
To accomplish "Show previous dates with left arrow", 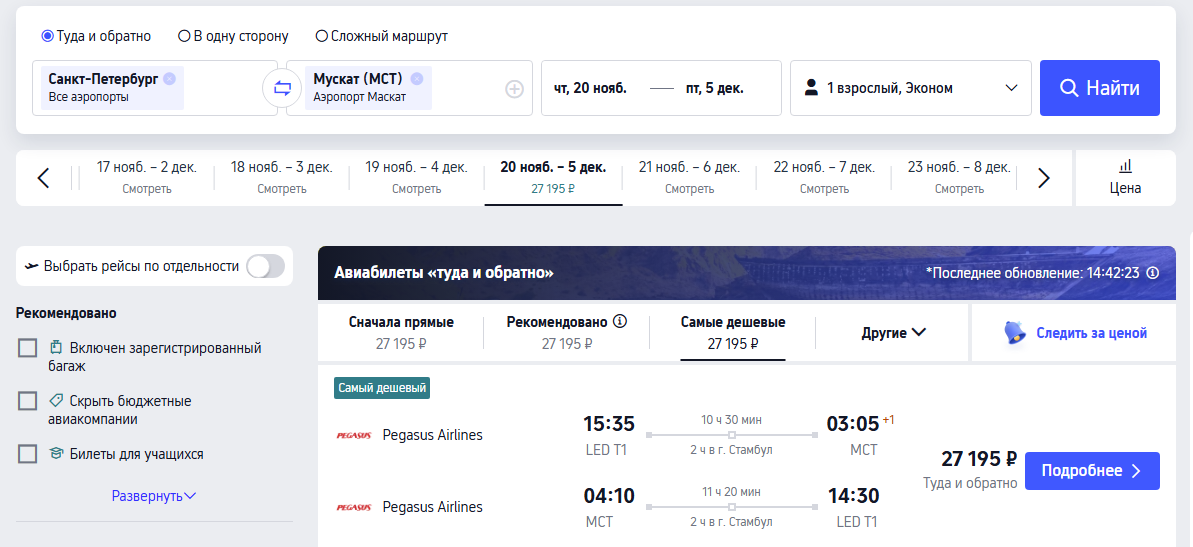I will 43,178.
